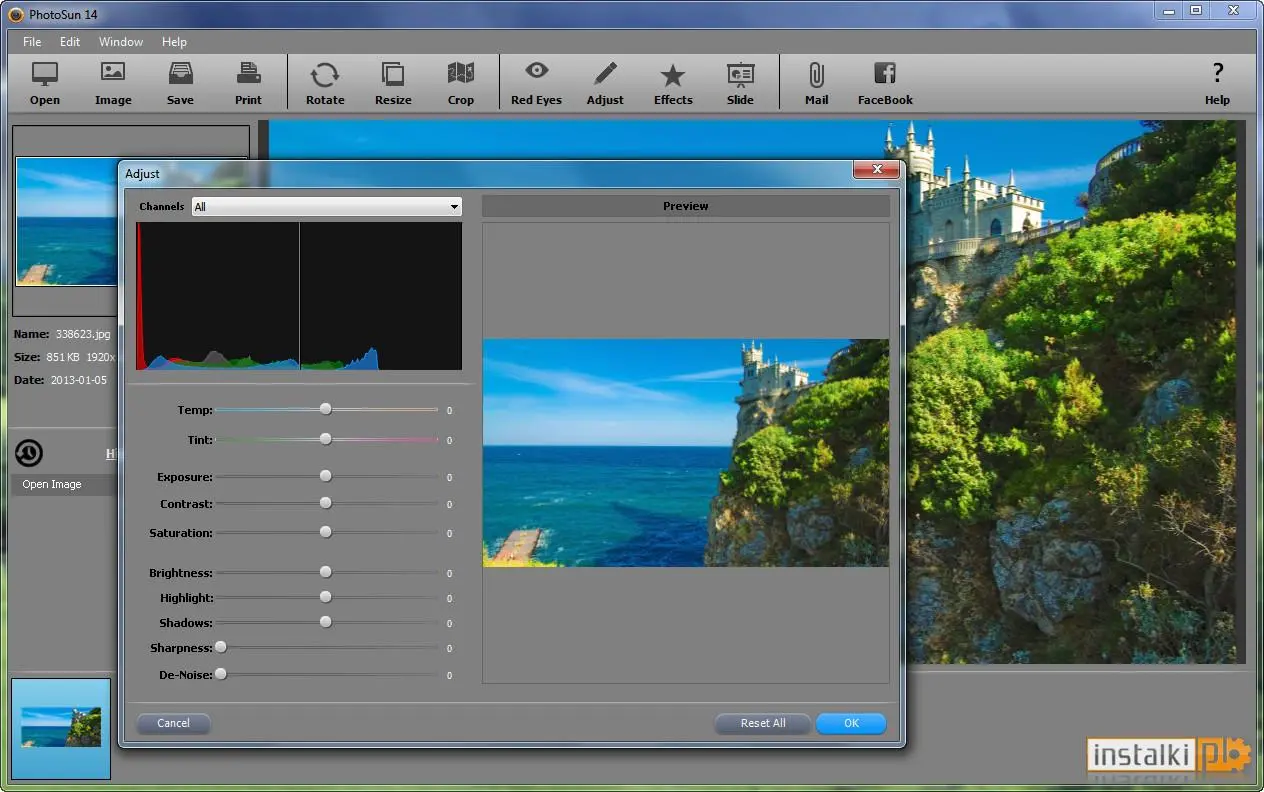Screen dimensions: 1264x792
Task: Choose the Crop tool in the toolbar
Action: [x=461, y=74]
